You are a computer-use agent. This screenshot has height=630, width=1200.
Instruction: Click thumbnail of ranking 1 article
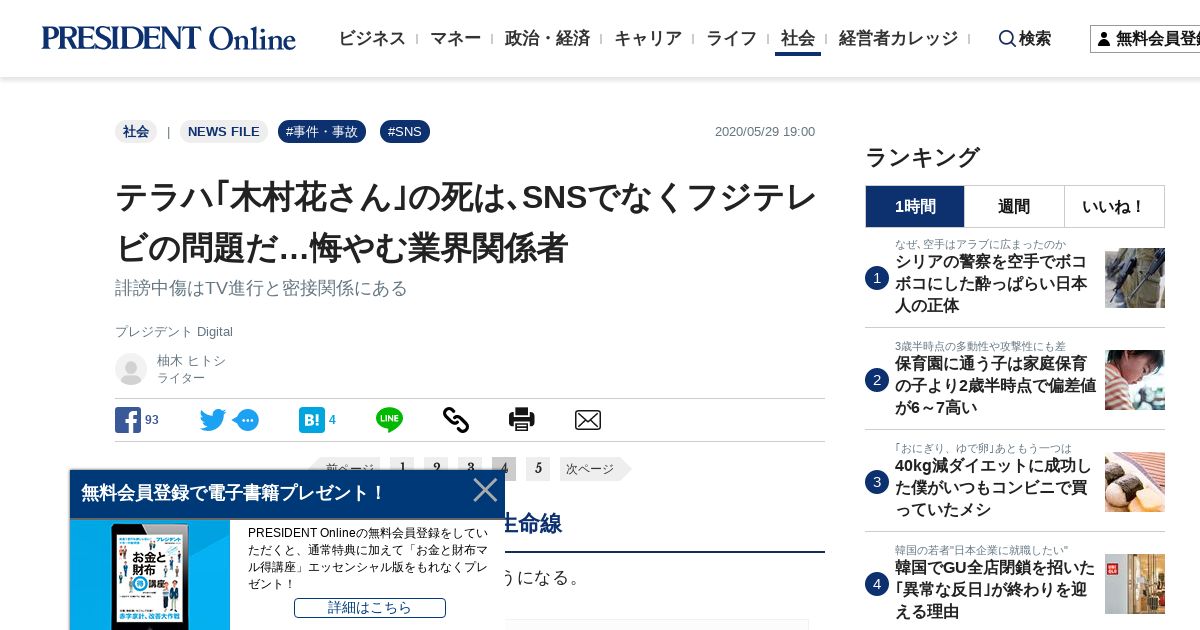point(1135,278)
